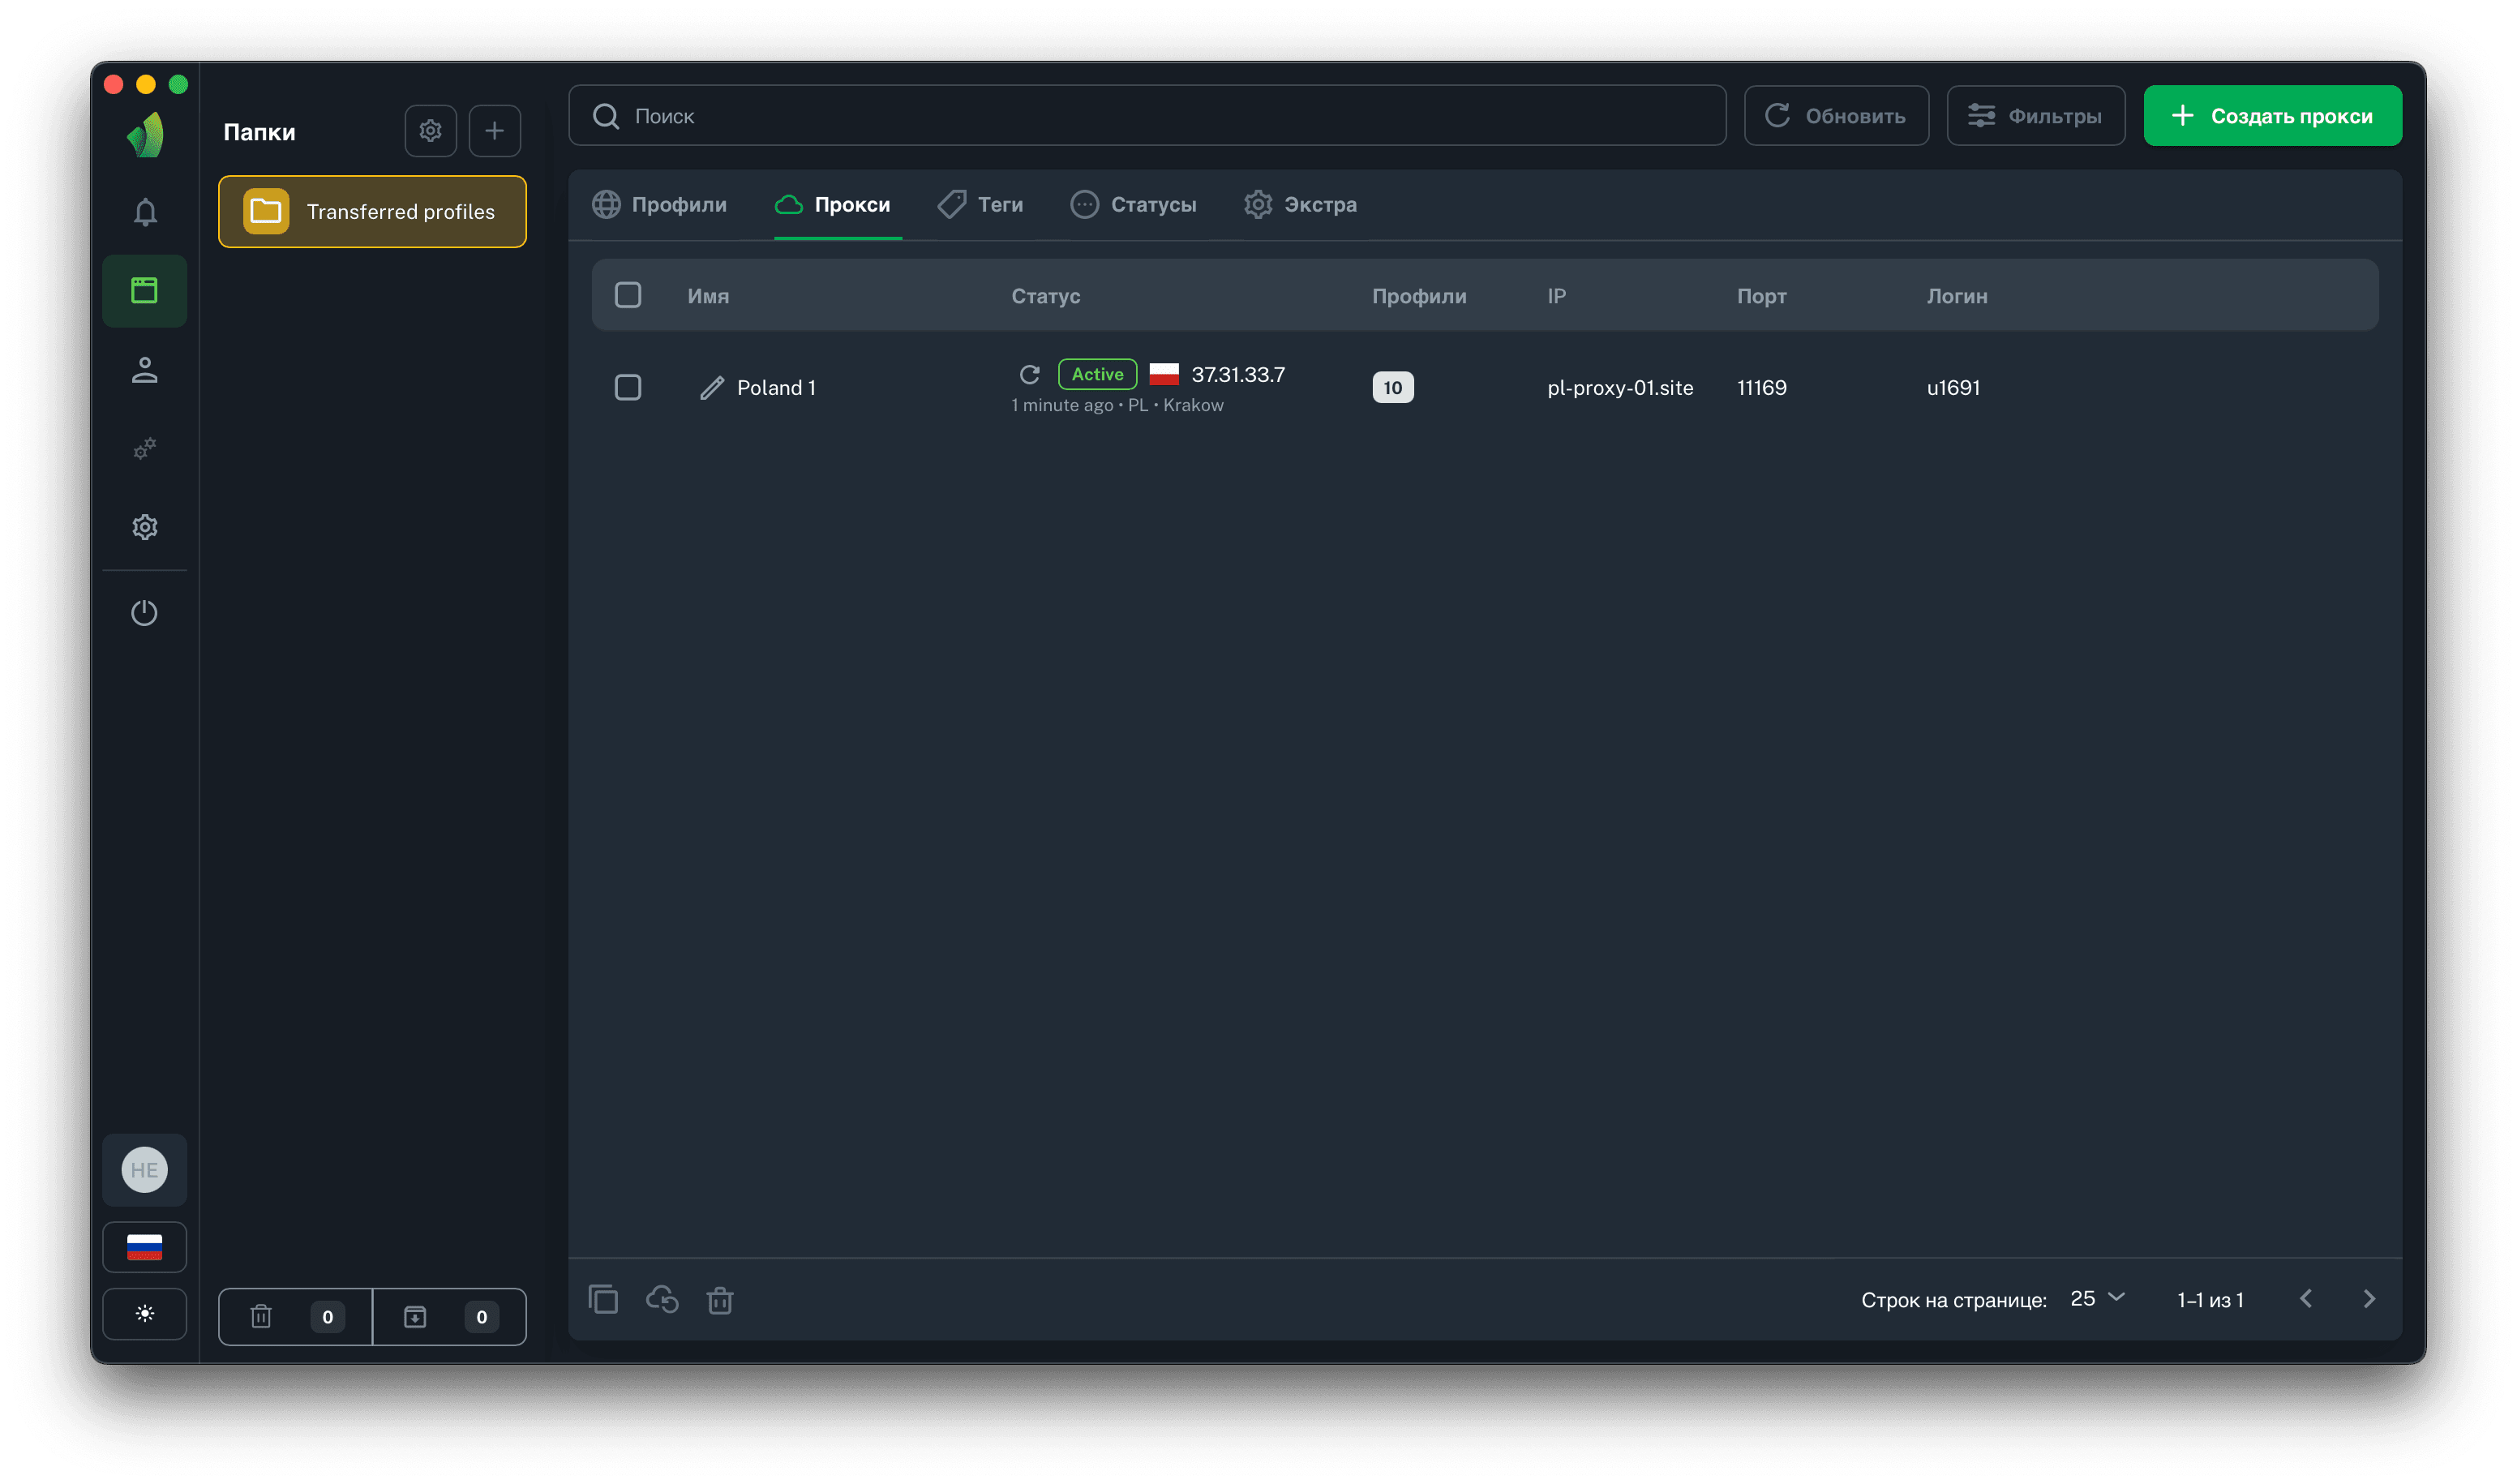Click the copy icon in the bottom toolbar
2517x1484 pixels.
coord(603,1299)
